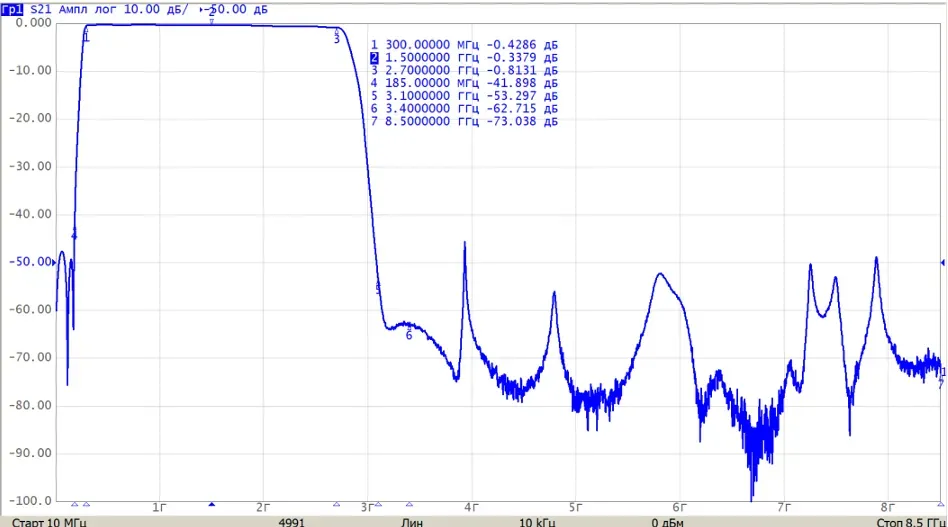948x527 pixels.
Task: Click the -40.00 scale label
Action: pos(30,214)
